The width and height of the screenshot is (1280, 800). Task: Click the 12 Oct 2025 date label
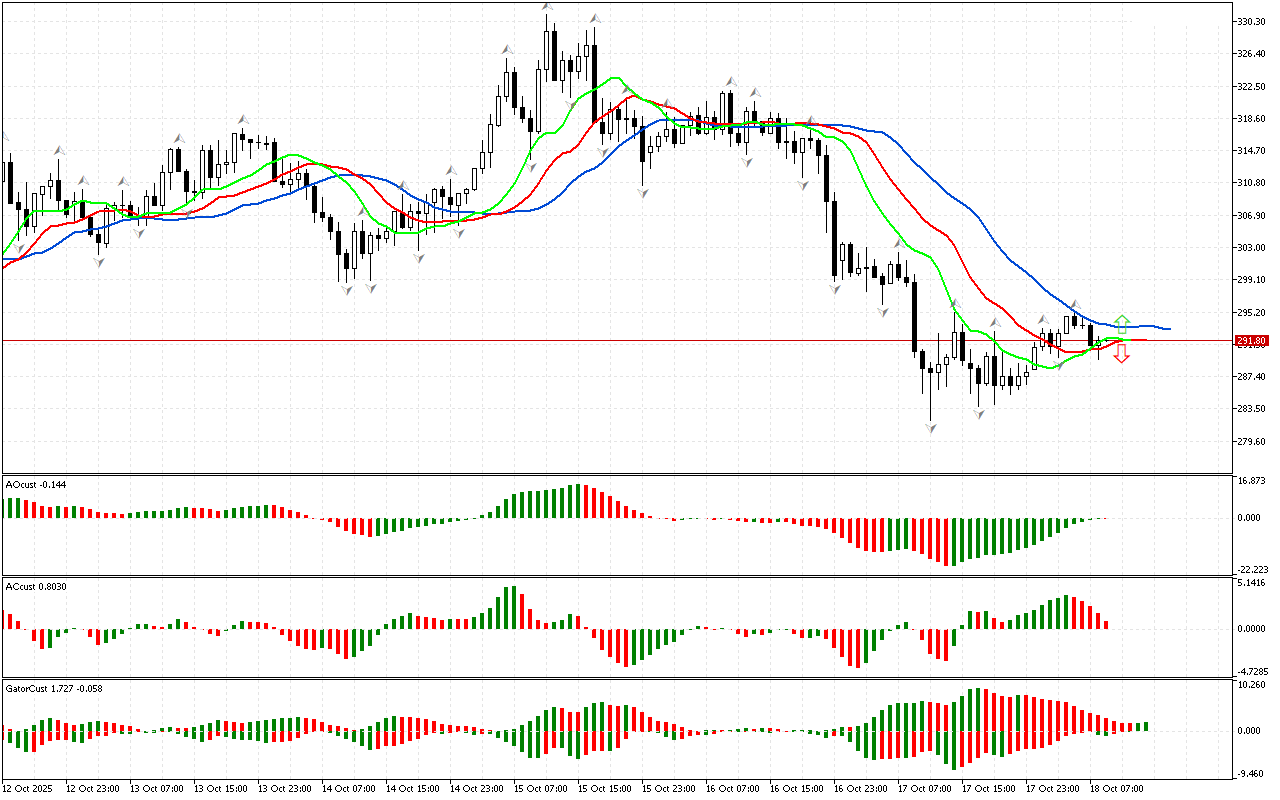click(28, 789)
